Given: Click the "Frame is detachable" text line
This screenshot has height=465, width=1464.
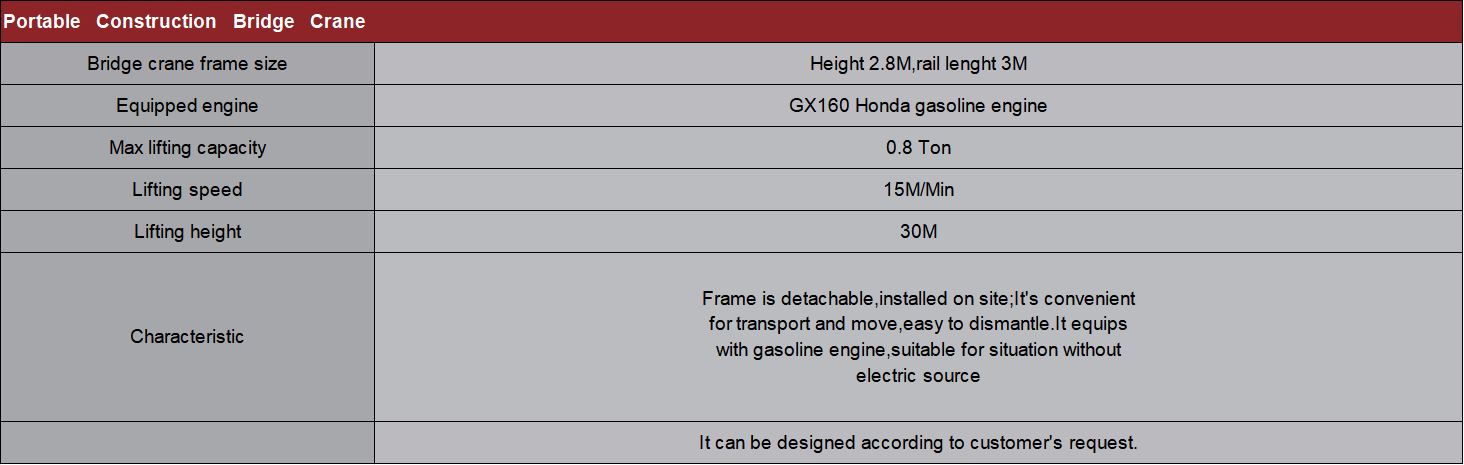Looking at the screenshot, I should click(918, 299).
